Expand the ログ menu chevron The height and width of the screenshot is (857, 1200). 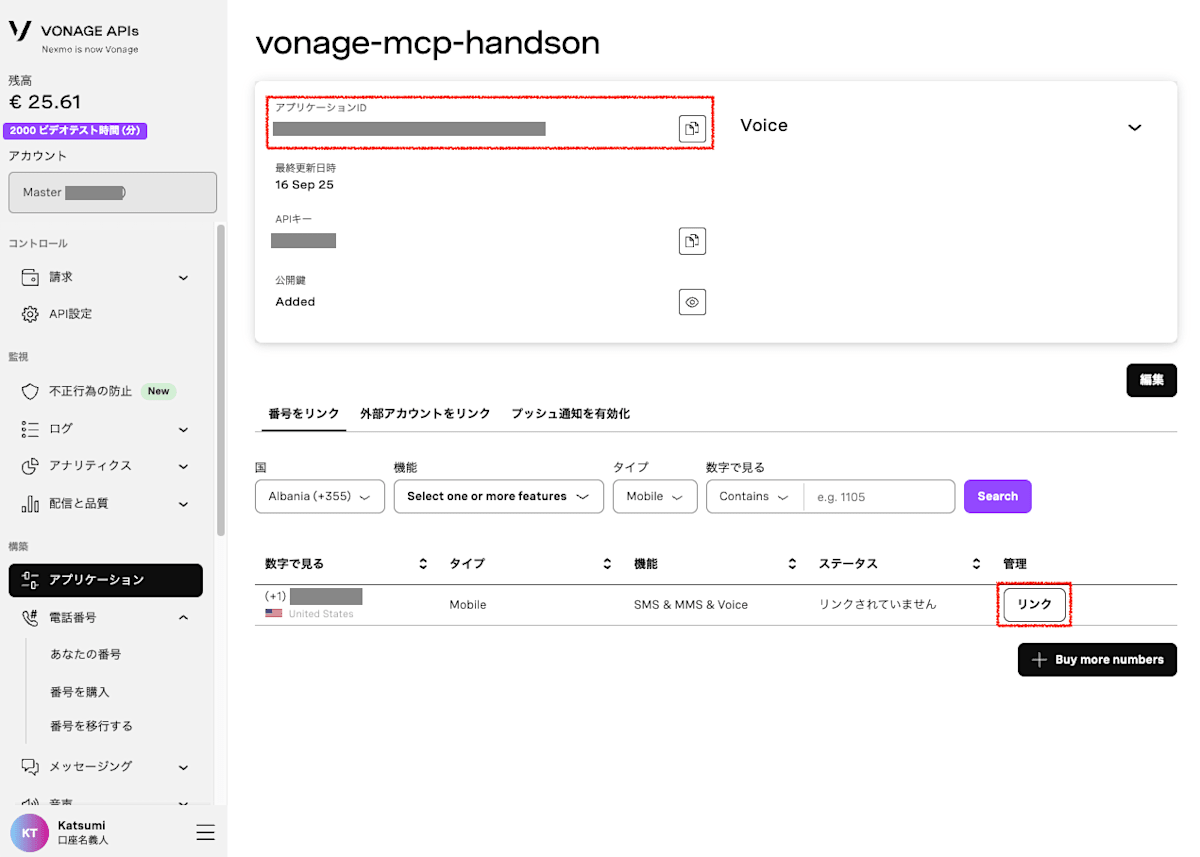click(x=183, y=429)
